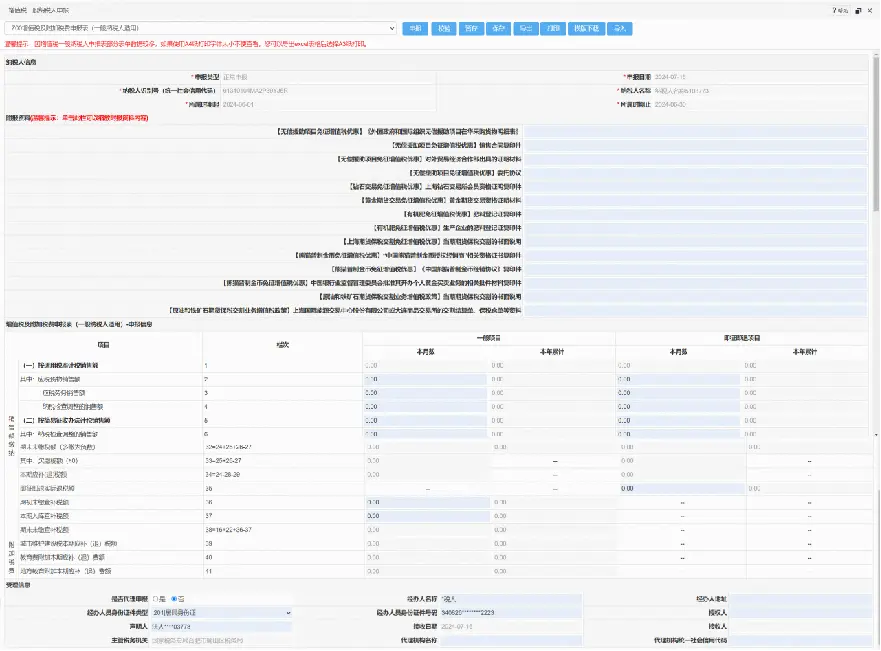Click the pop-out window icon at top right
Screen dimensions: 881x651
point(859,9)
